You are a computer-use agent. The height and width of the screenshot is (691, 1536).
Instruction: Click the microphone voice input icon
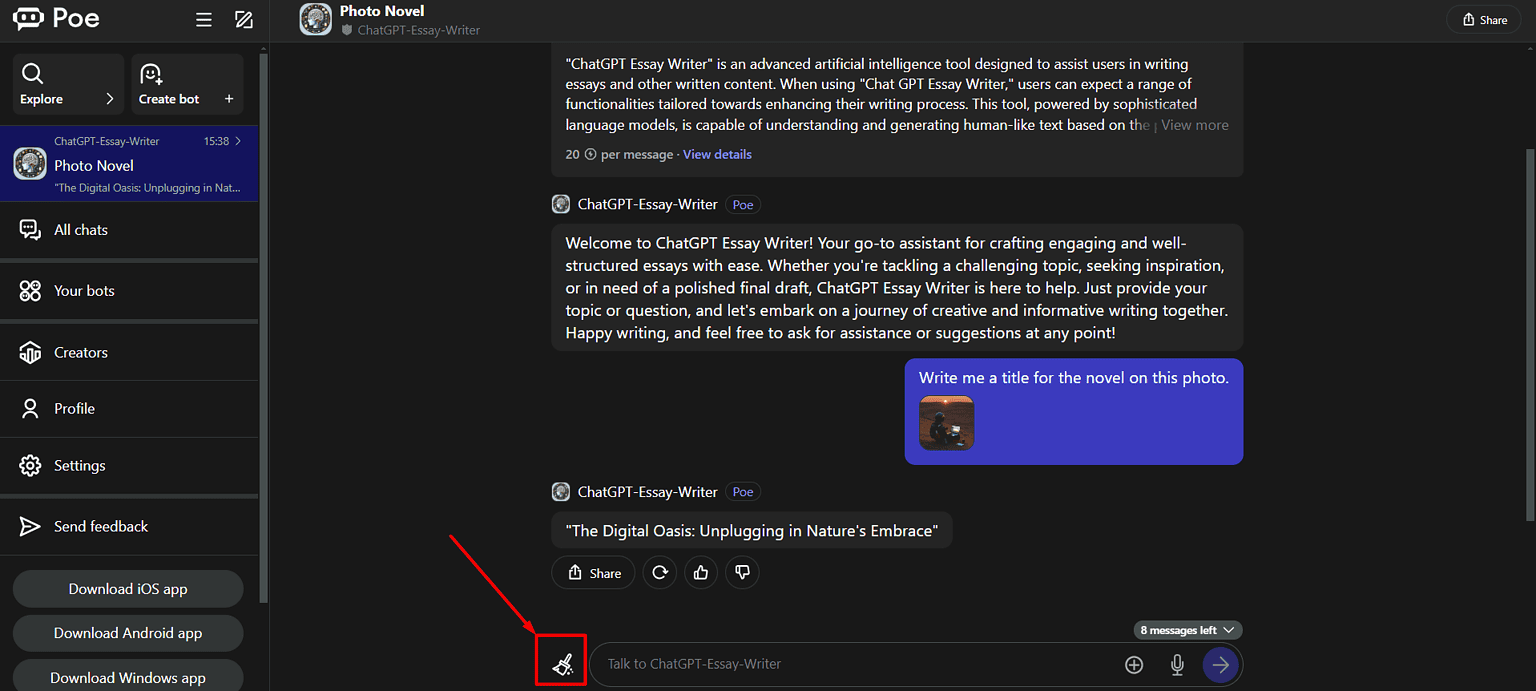click(x=1177, y=665)
